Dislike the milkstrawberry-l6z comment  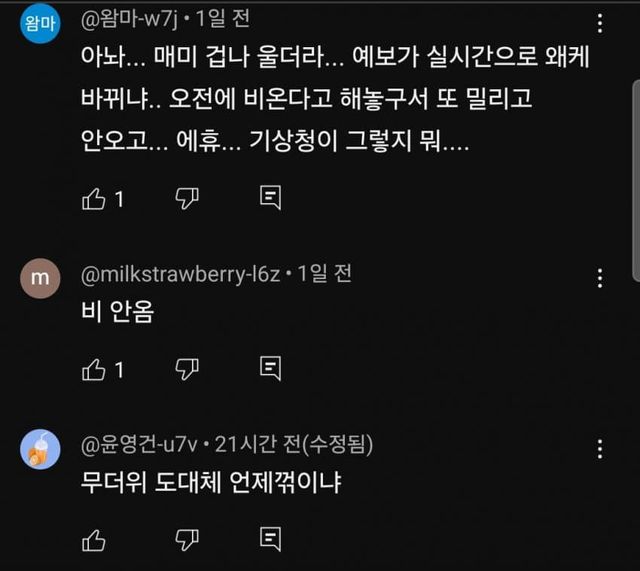pyautogui.click(x=187, y=370)
